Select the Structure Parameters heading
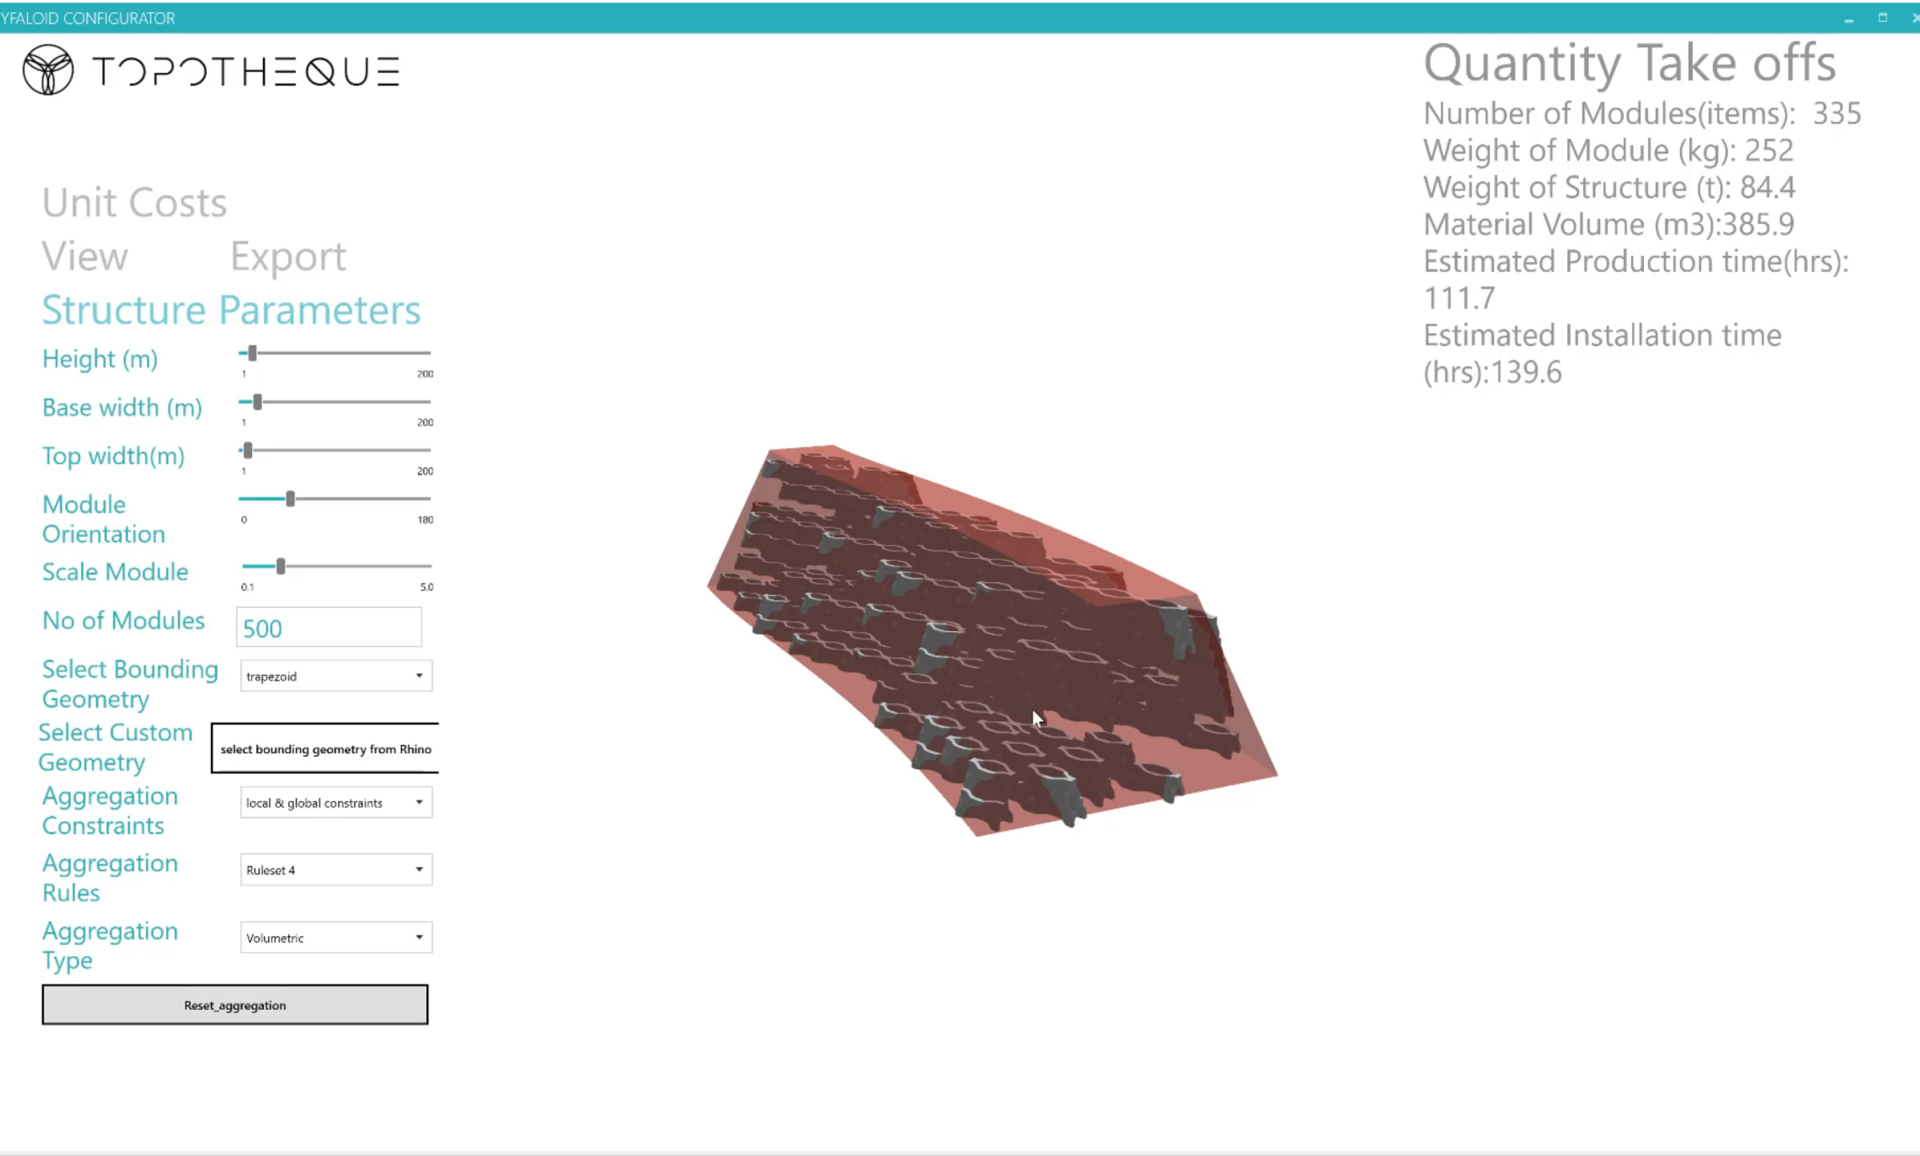This screenshot has width=1920, height=1156. point(231,310)
